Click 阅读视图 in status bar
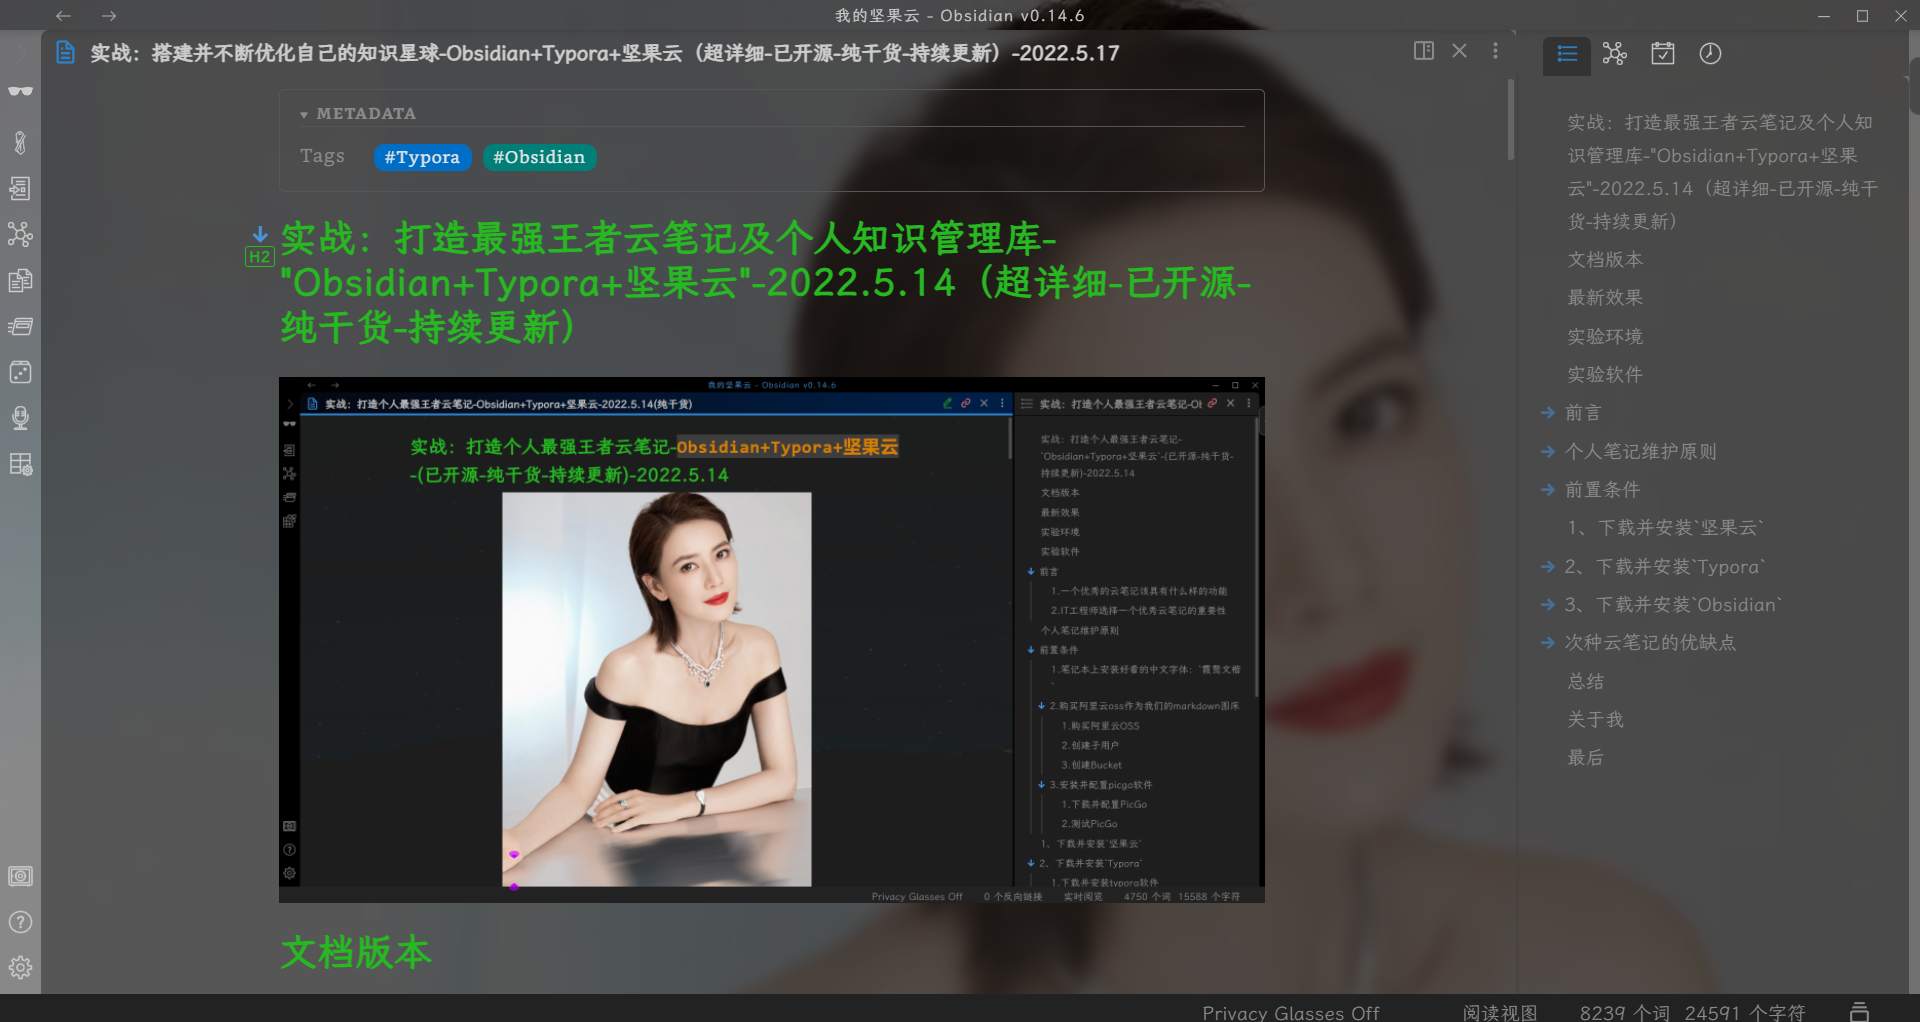The image size is (1920, 1022). (x=1500, y=1013)
